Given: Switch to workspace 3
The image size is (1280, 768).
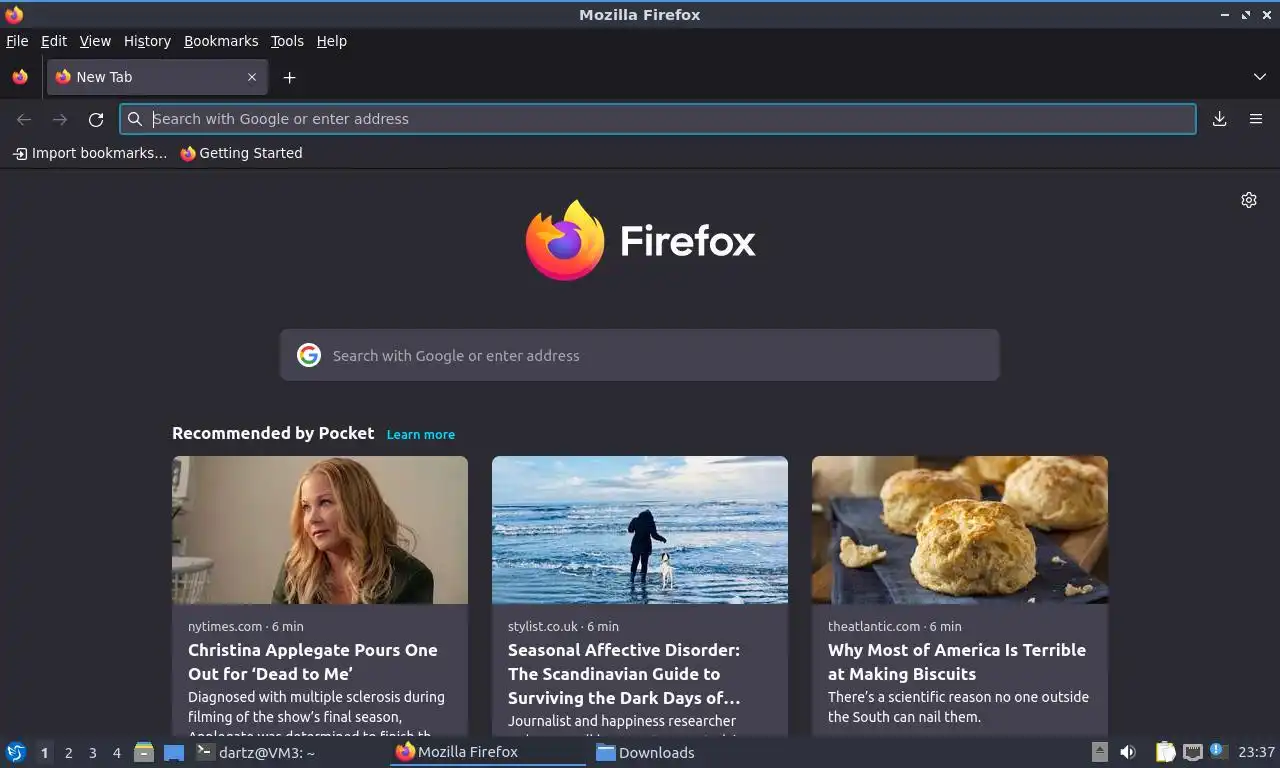Looking at the screenshot, I should (92, 753).
